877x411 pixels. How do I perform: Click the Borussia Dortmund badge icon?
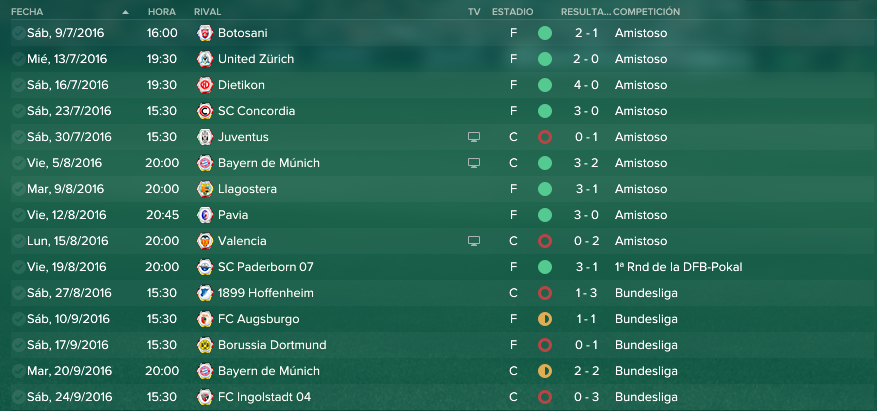click(205, 345)
